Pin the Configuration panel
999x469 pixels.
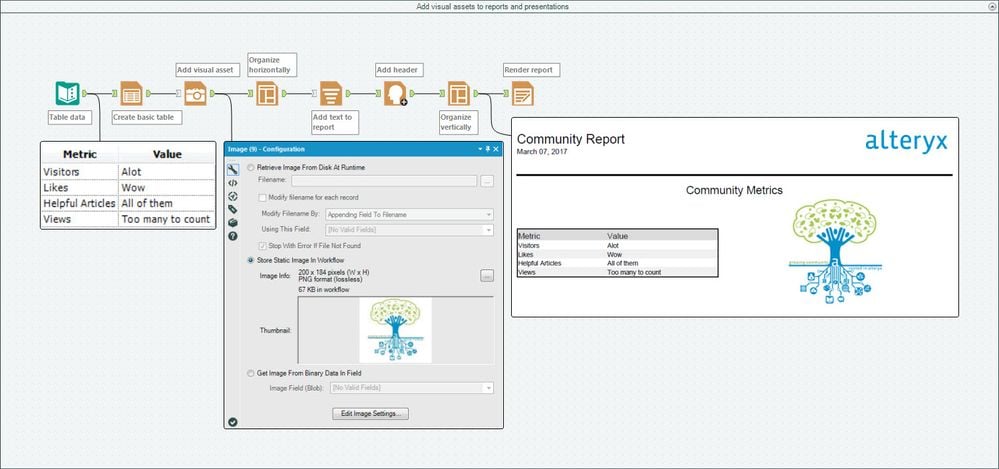click(488, 148)
